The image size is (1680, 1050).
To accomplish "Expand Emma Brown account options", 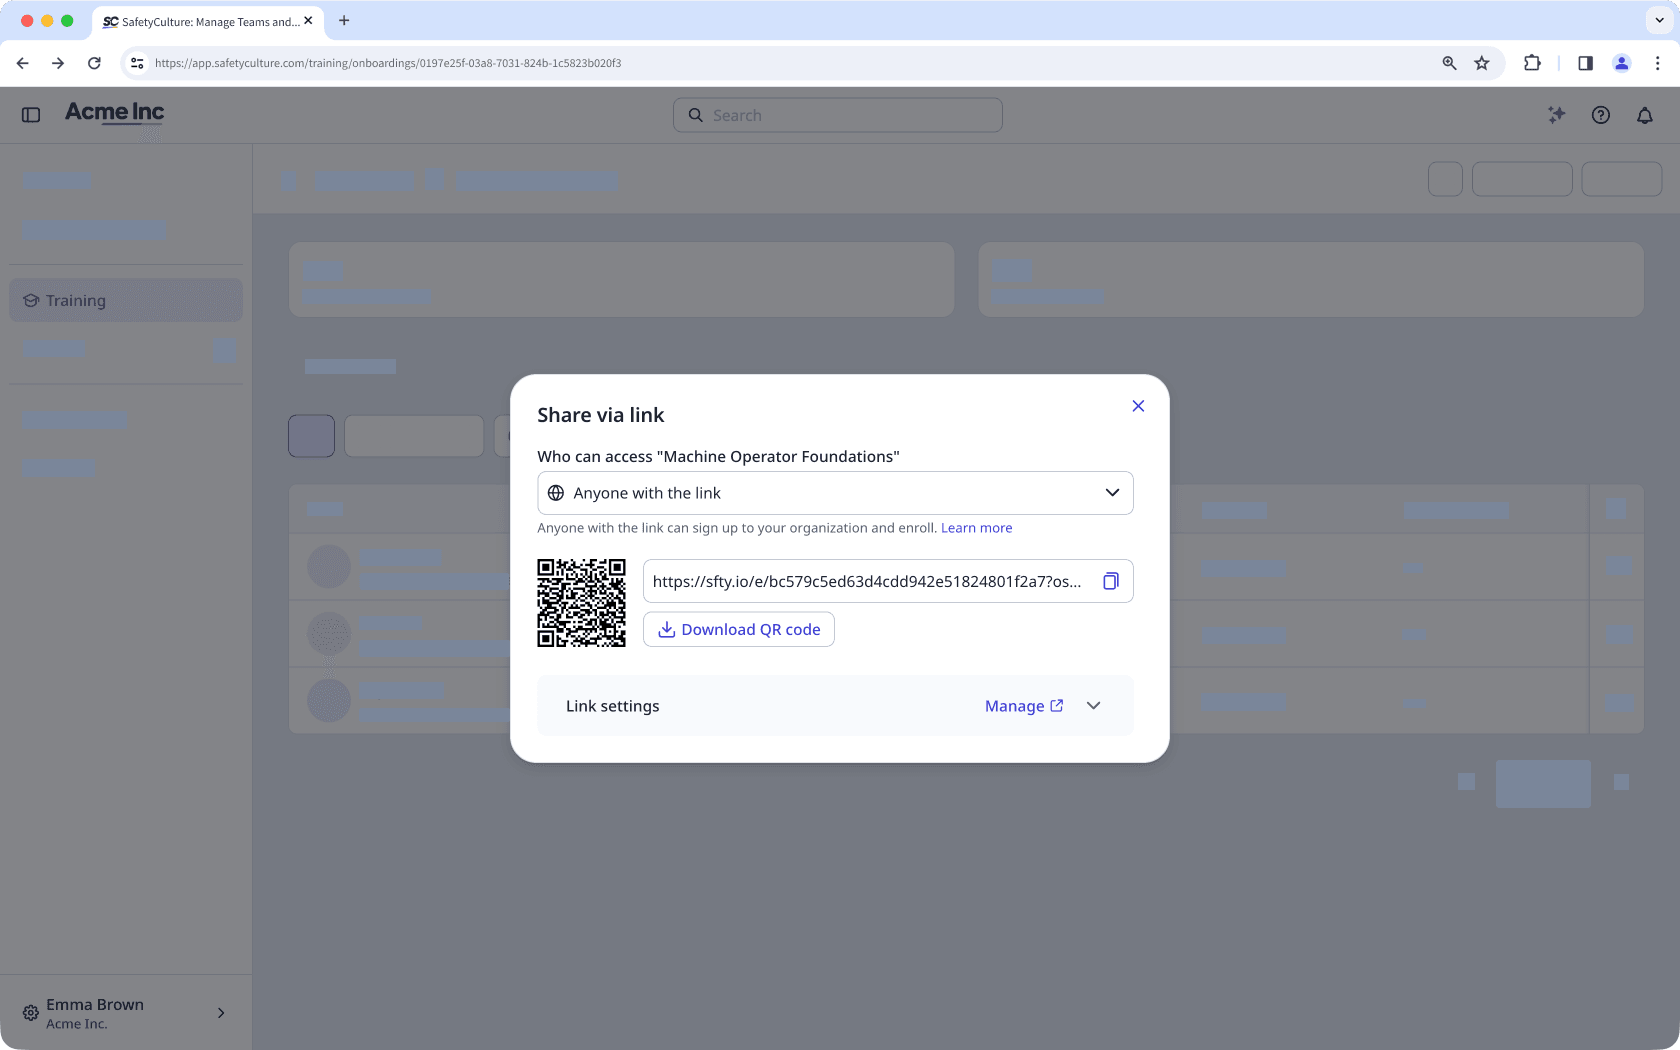I will [x=220, y=1012].
